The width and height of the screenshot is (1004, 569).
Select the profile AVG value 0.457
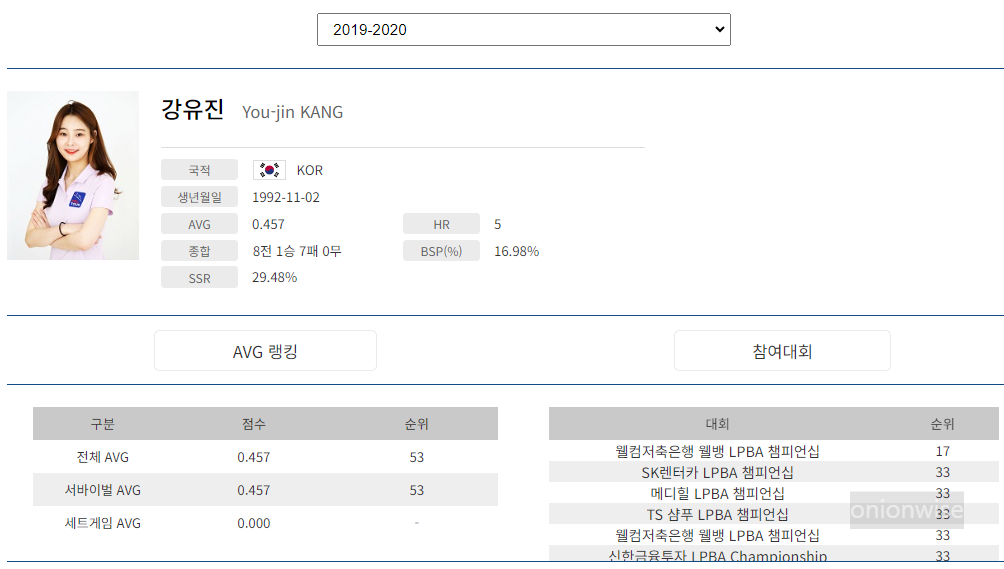(268, 224)
